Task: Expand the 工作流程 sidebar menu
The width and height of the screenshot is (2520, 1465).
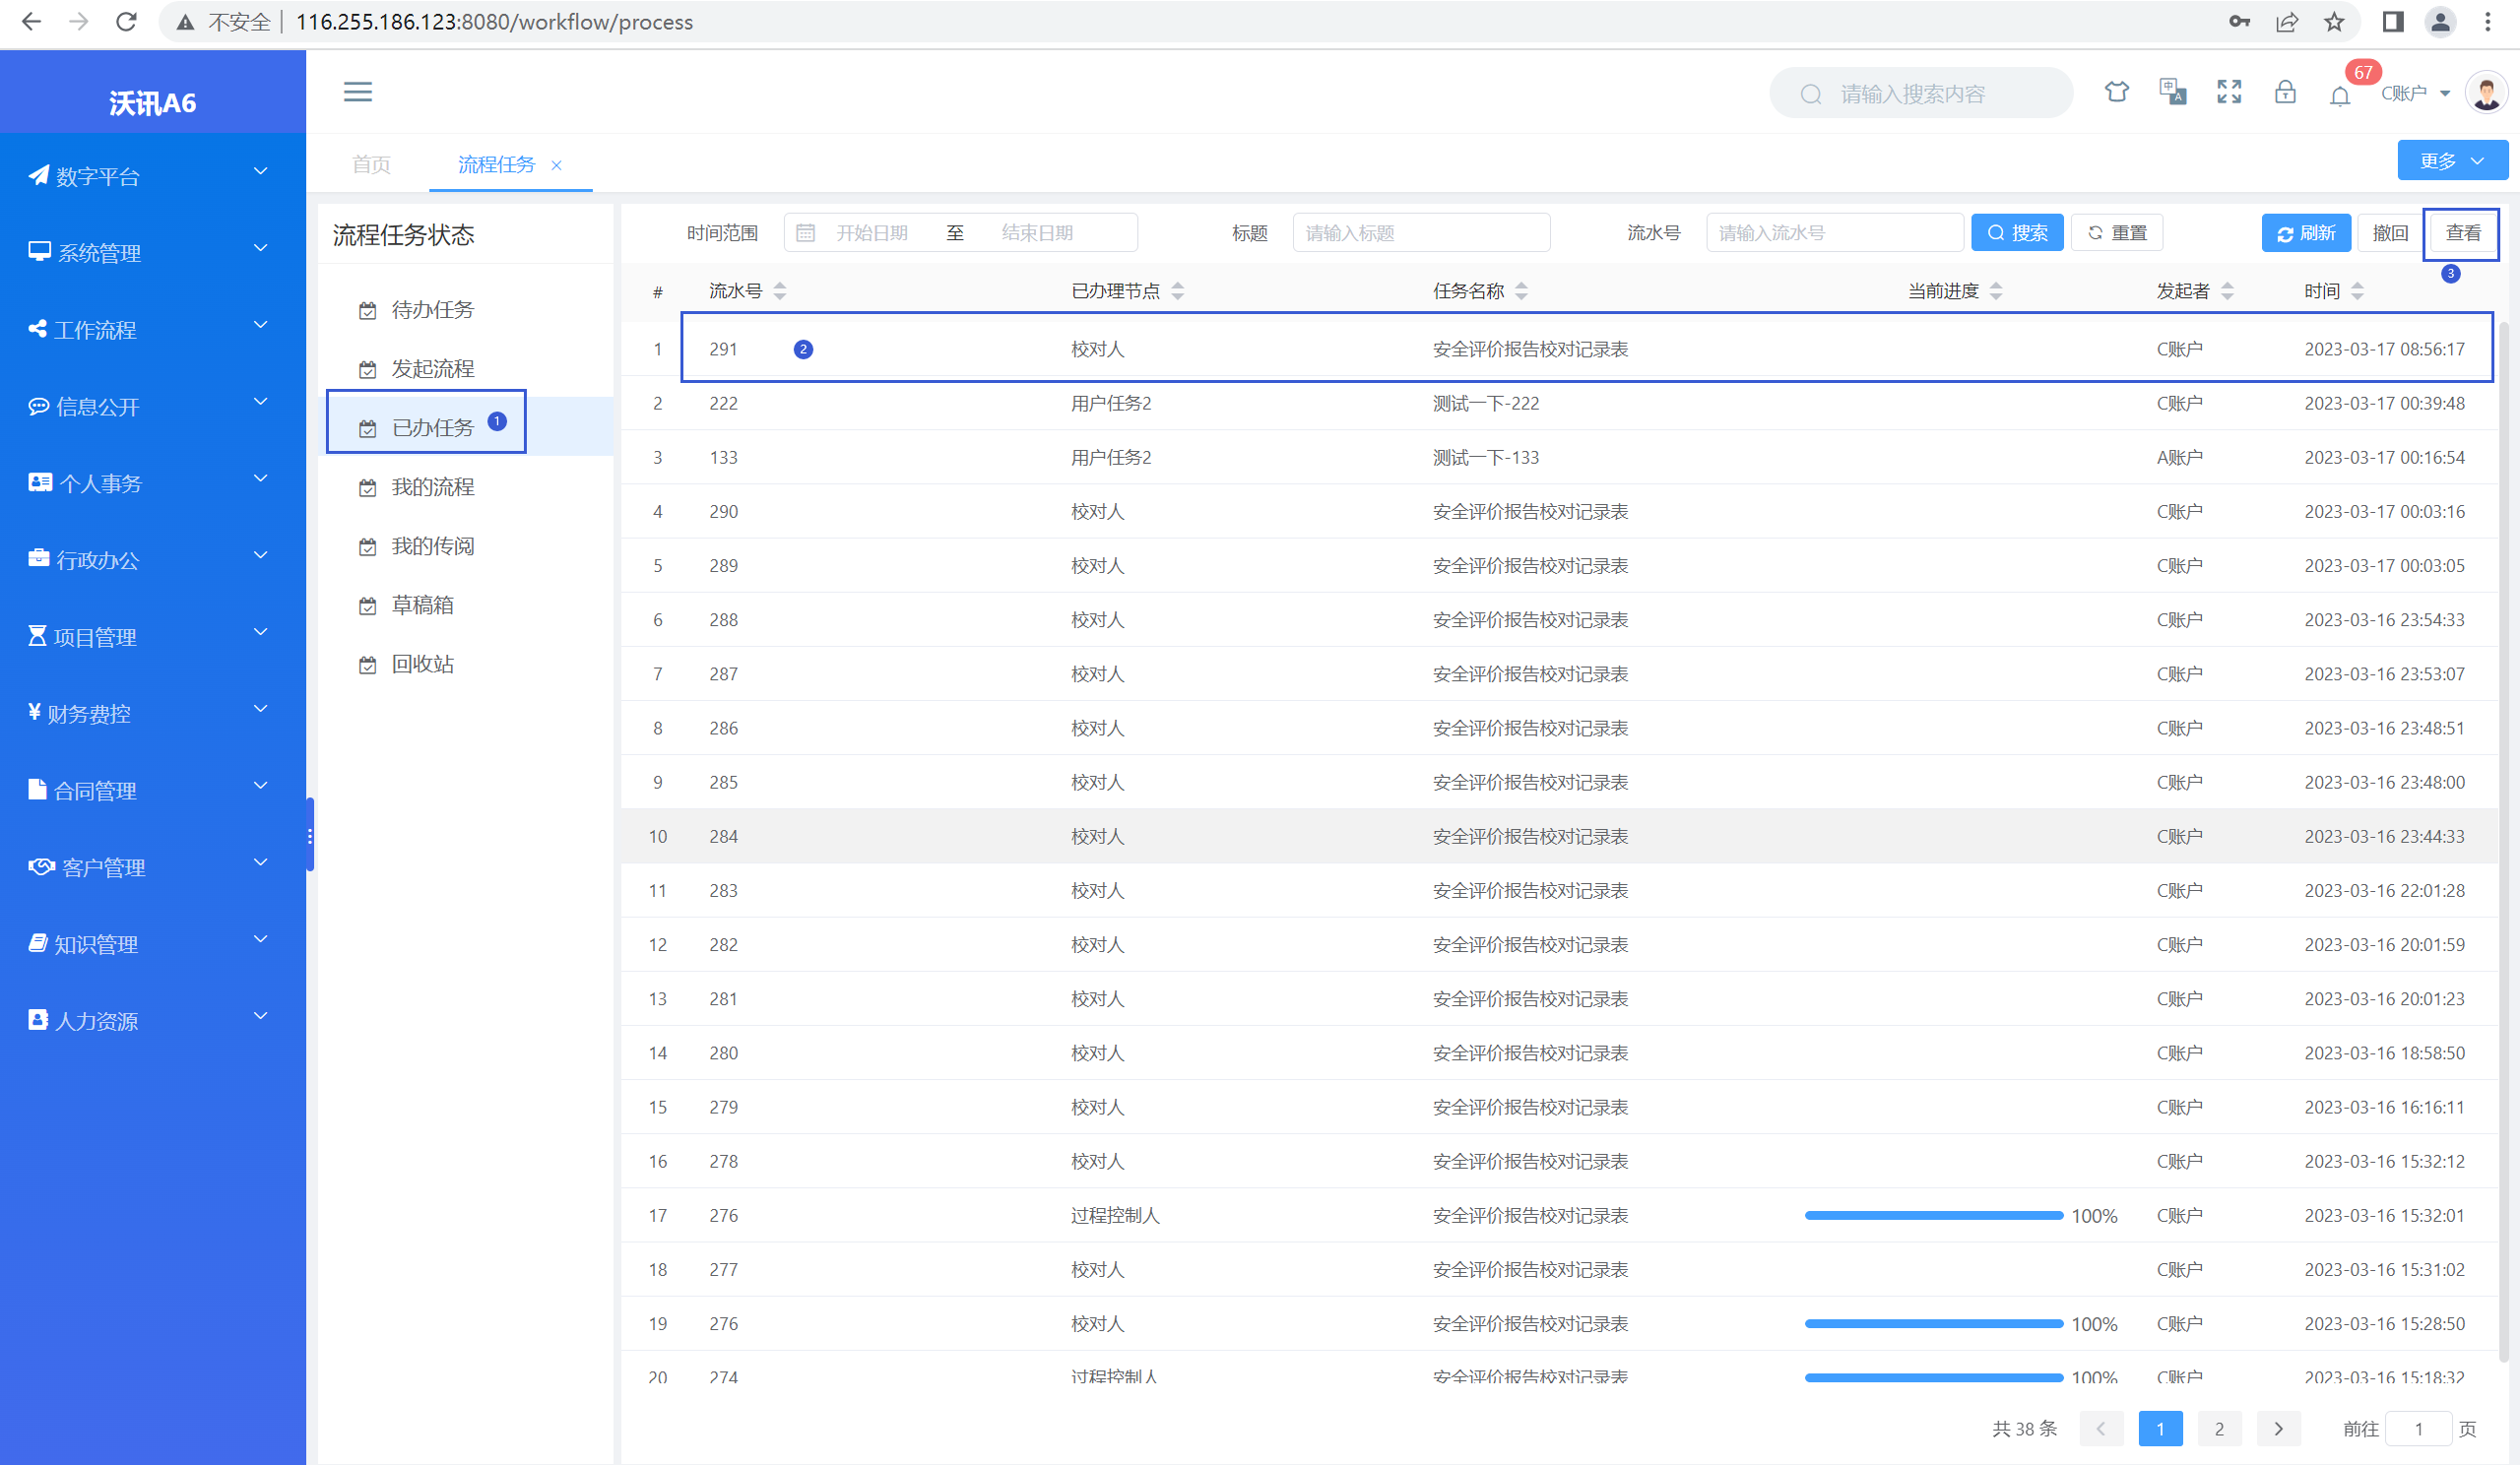Action: [x=153, y=329]
